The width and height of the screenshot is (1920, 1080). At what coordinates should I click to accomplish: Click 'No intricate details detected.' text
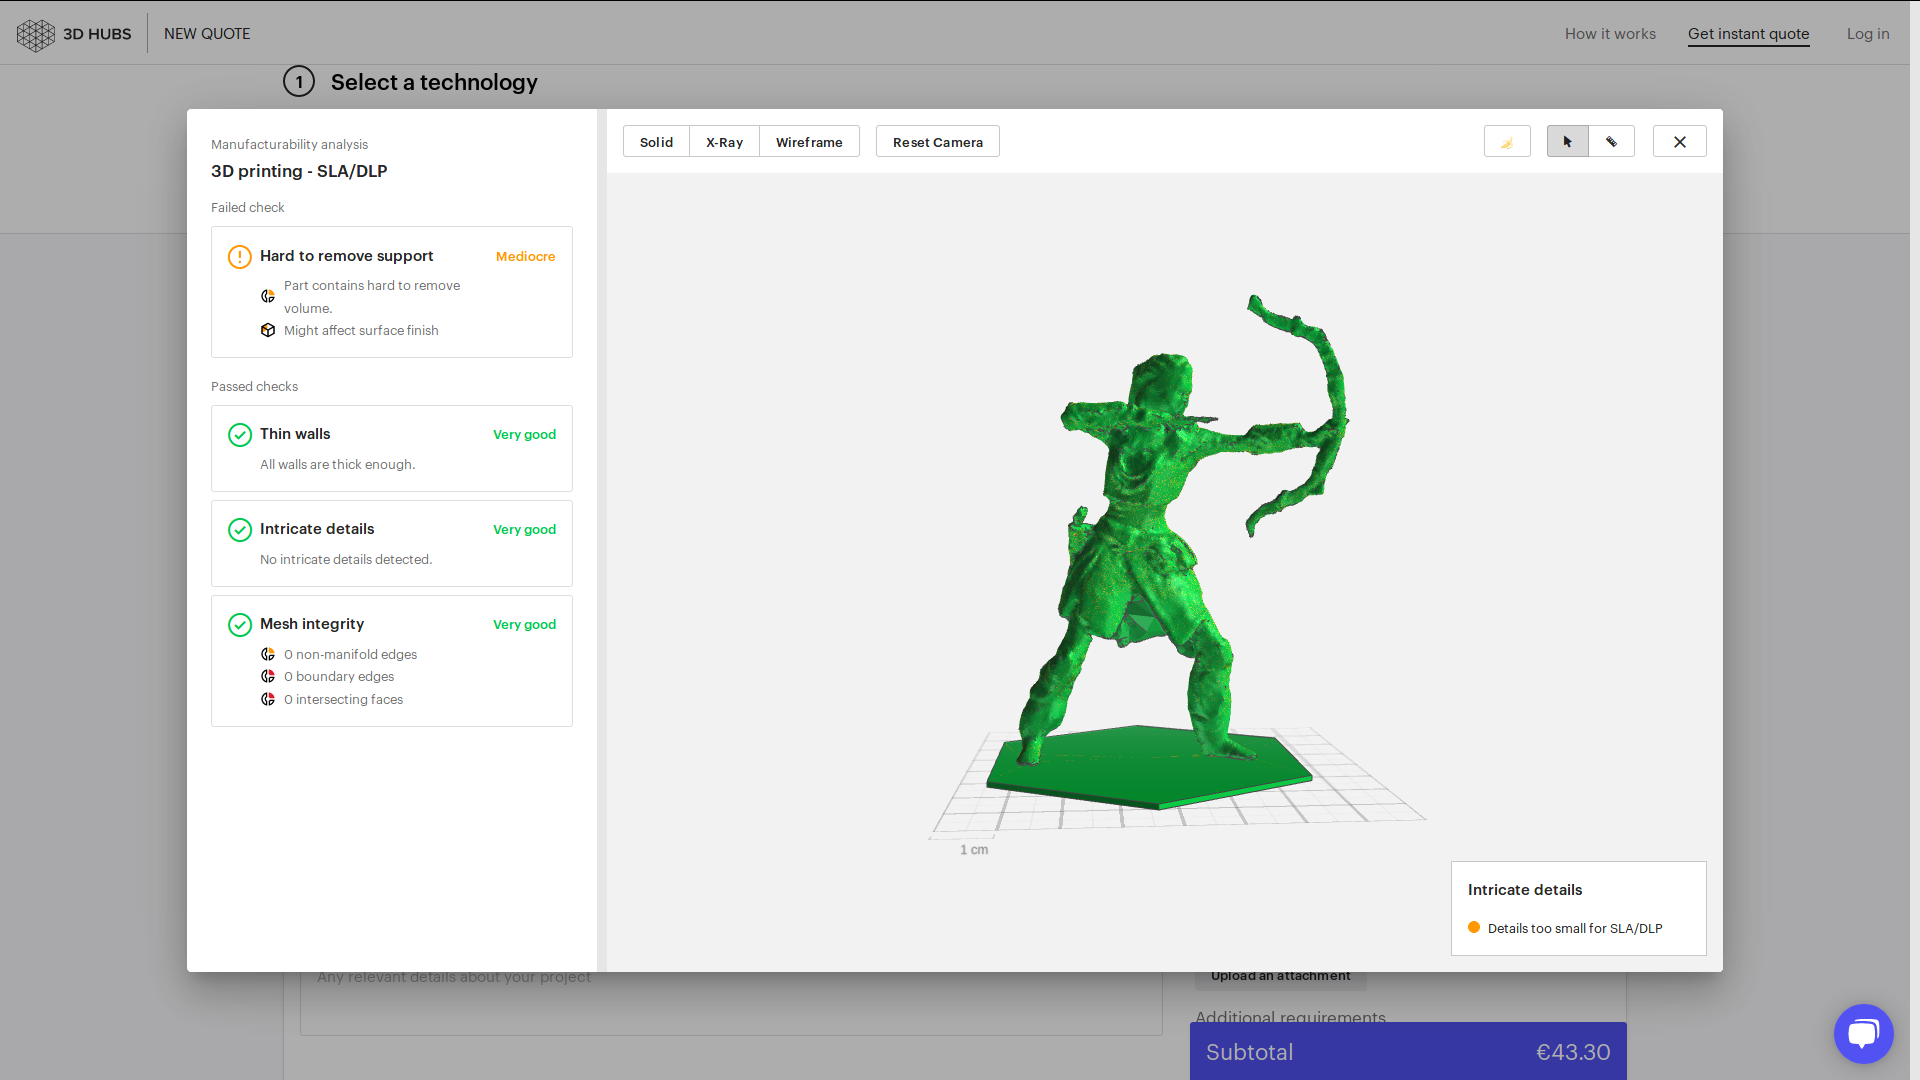point(346,559)
